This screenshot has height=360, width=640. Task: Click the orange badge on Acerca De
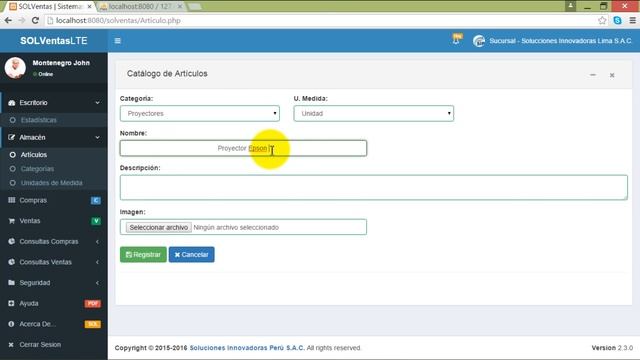[93, 324]
